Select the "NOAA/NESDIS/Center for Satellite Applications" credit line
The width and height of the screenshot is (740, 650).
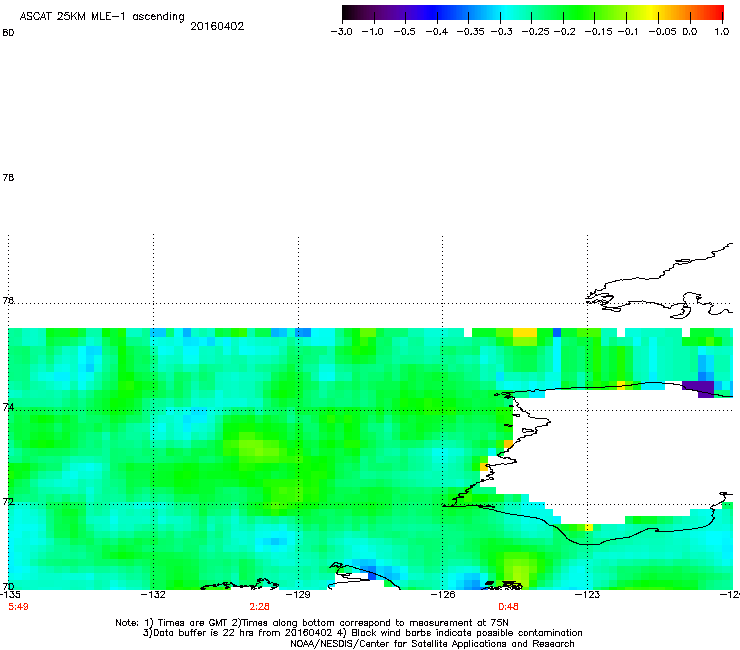pos(432,644)
